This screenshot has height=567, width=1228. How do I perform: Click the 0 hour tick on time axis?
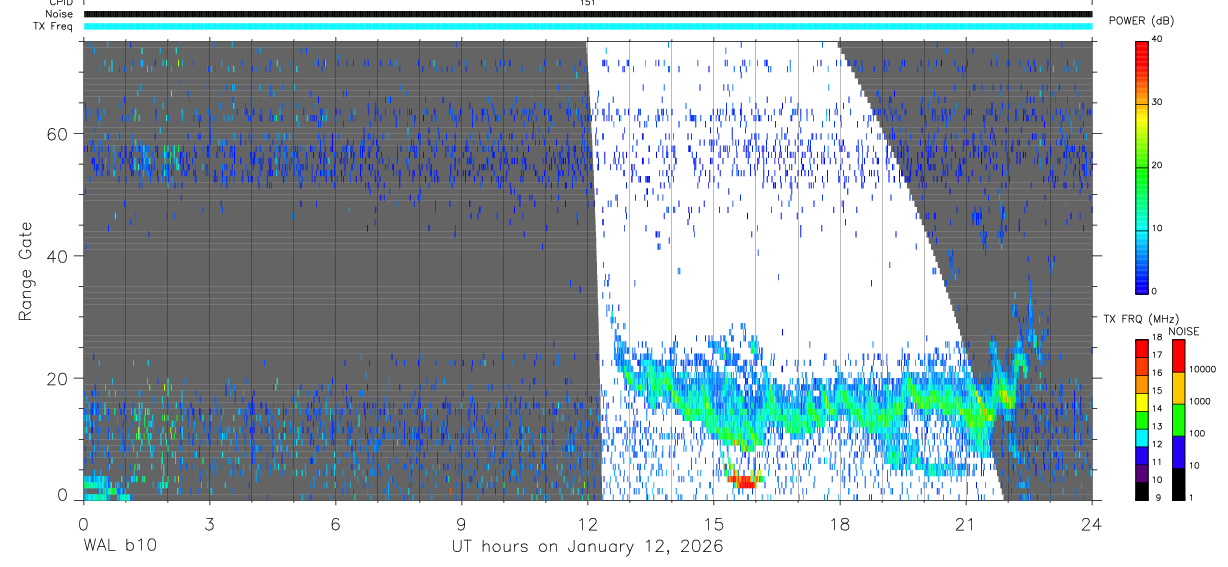(x=83, y=524)
